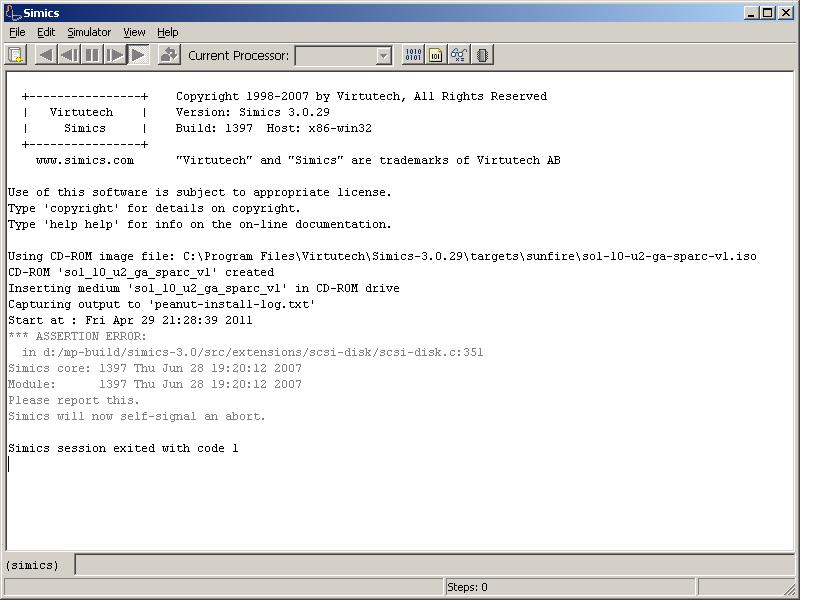Image resolution: width=840 pixels, height=600 pixels.
Task: Click the 'Module: 1397' line
Action: tap(155, 385)
